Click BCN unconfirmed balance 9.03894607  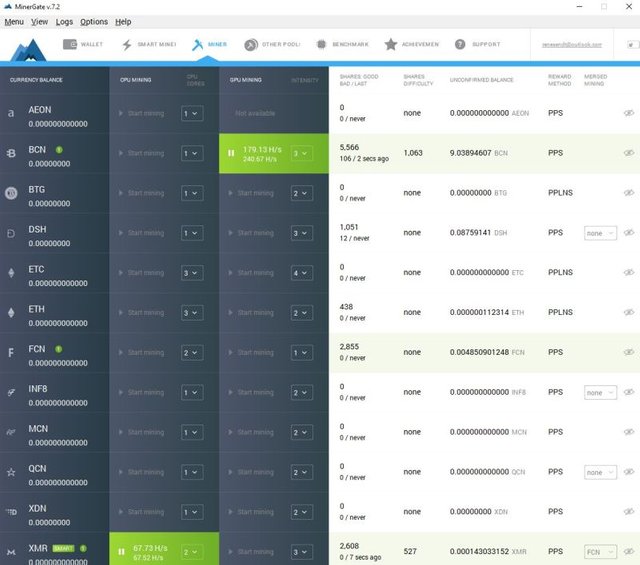(x=470, y=153)
